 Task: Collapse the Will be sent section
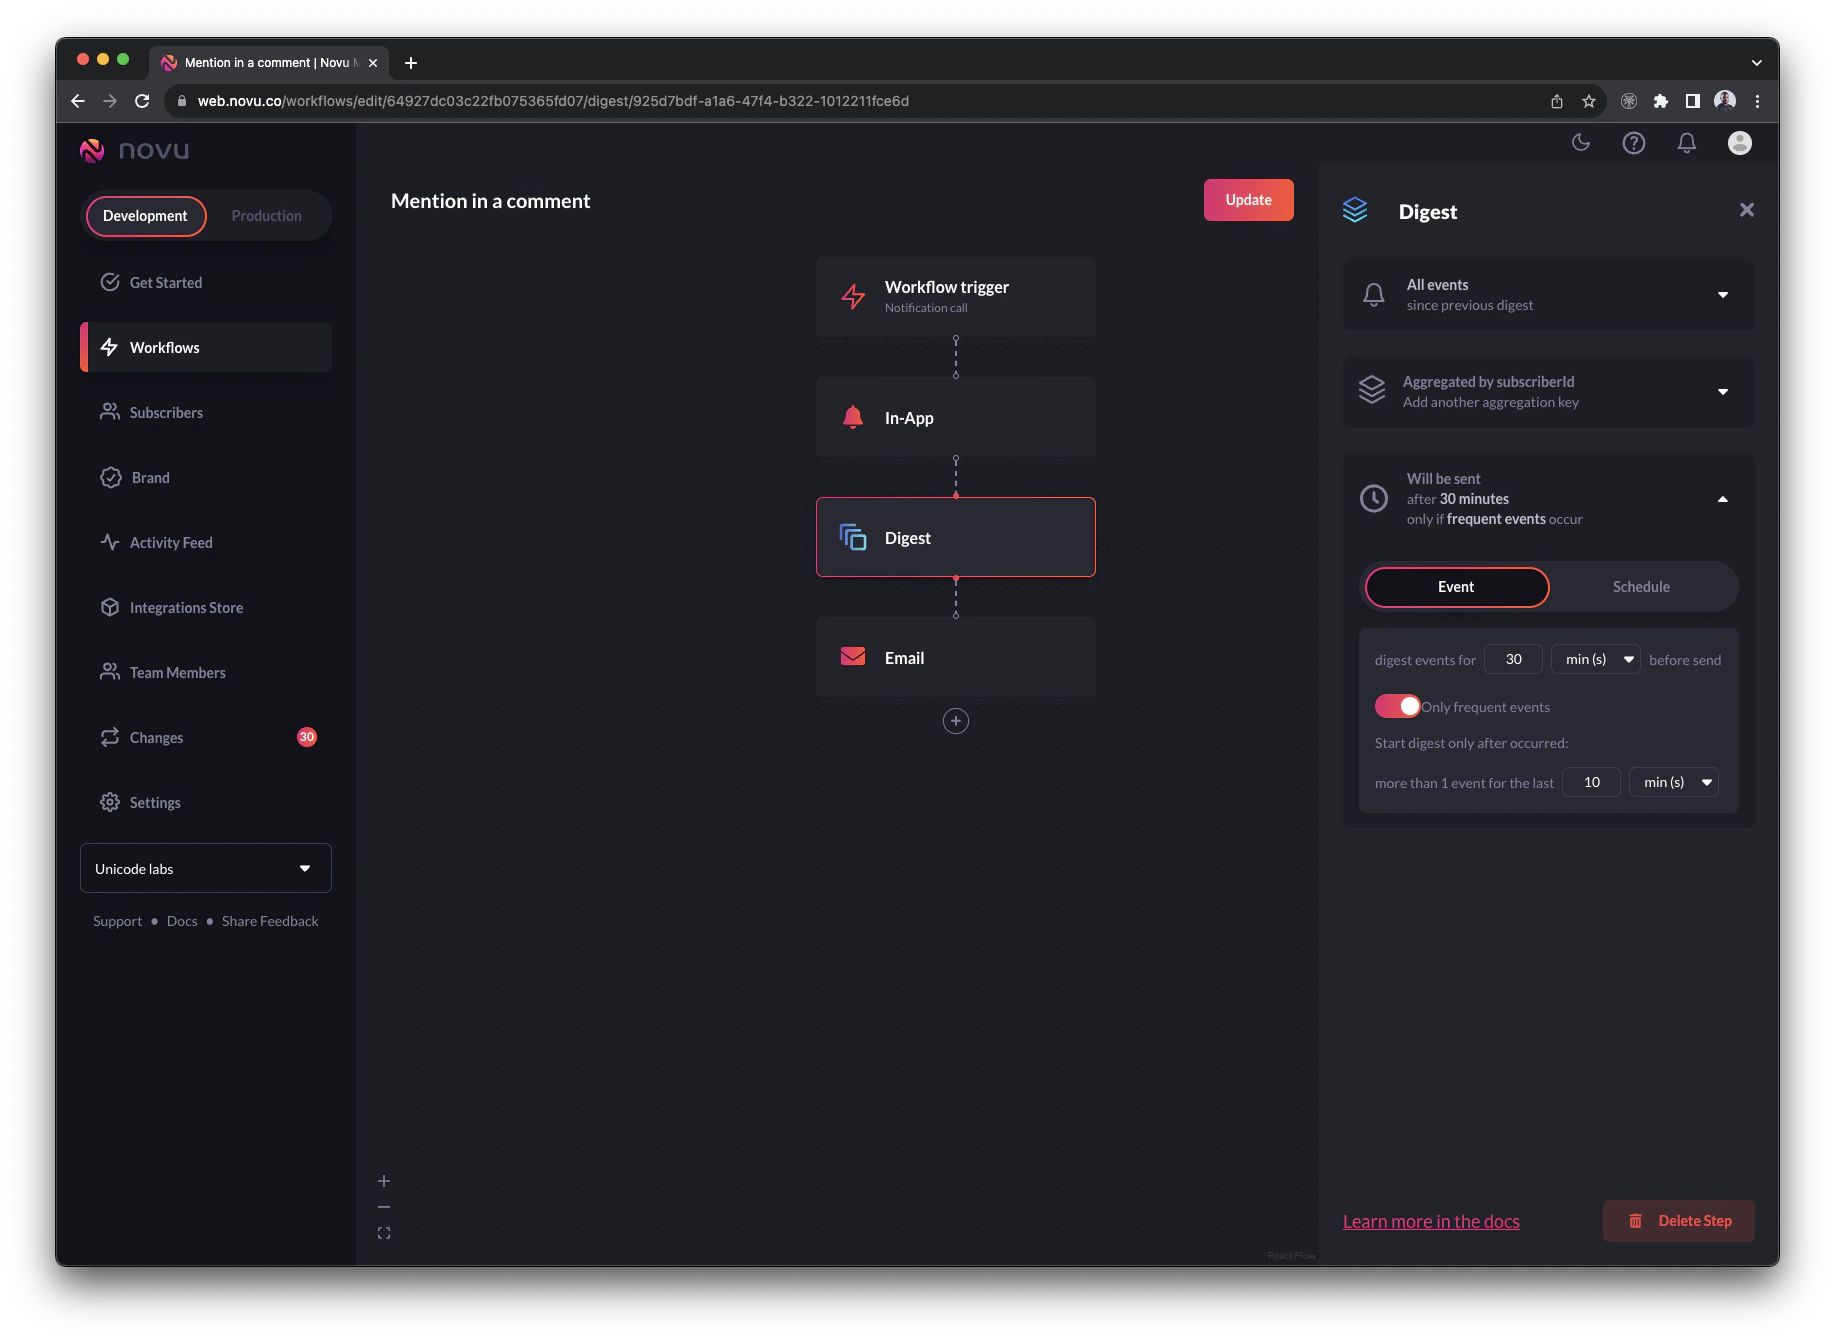[x=1723, y=499]
